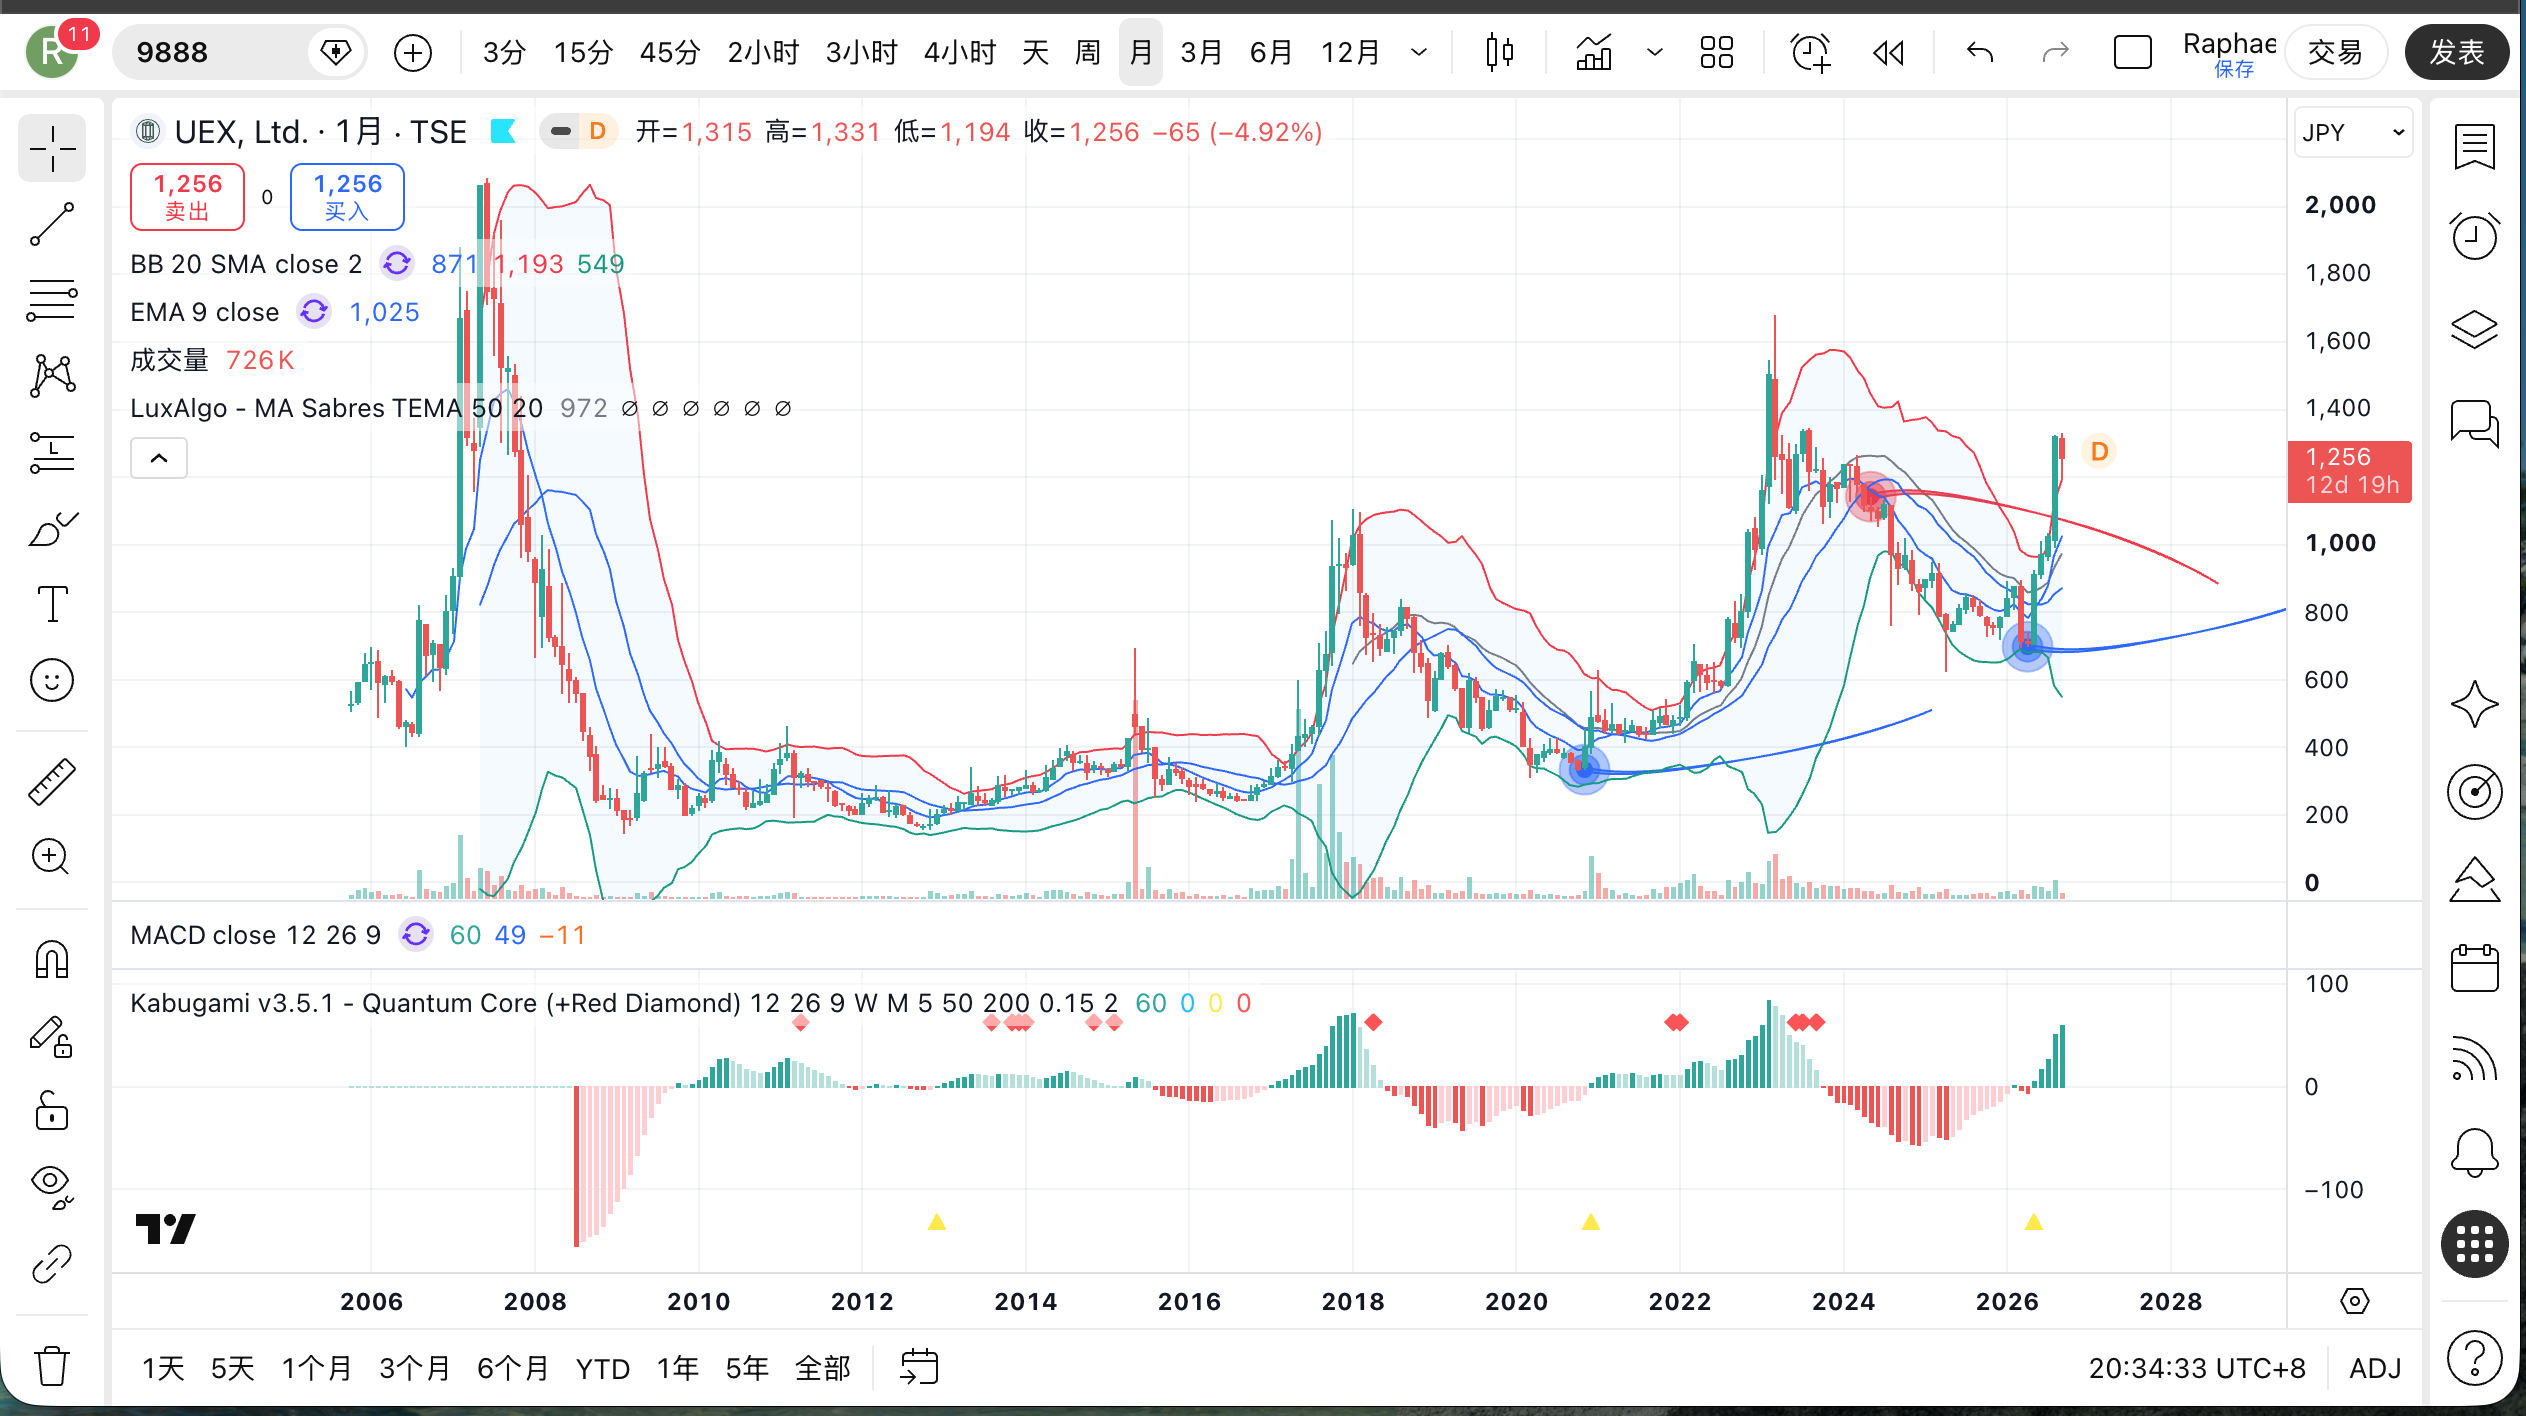The height and width of the screenshot is (1416, 2526).
Task: Select the text annotation tool
Action: pos(52,604)
